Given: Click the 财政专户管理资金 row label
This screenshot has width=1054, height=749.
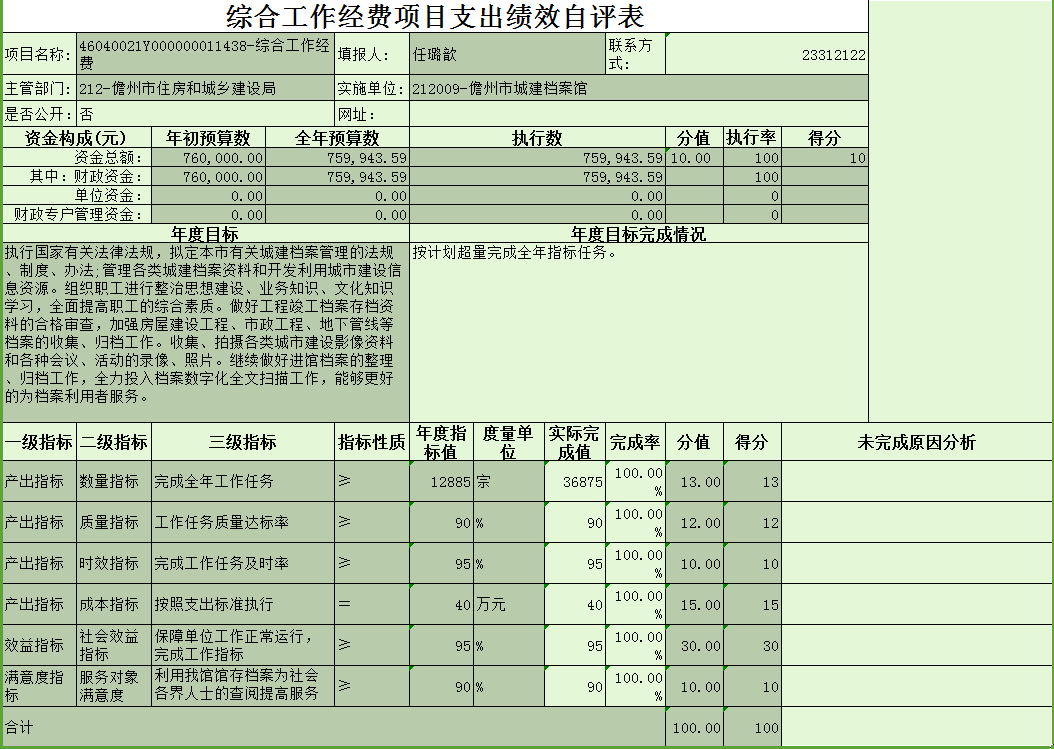Looking at the screenshot, I should click(77, 214).
